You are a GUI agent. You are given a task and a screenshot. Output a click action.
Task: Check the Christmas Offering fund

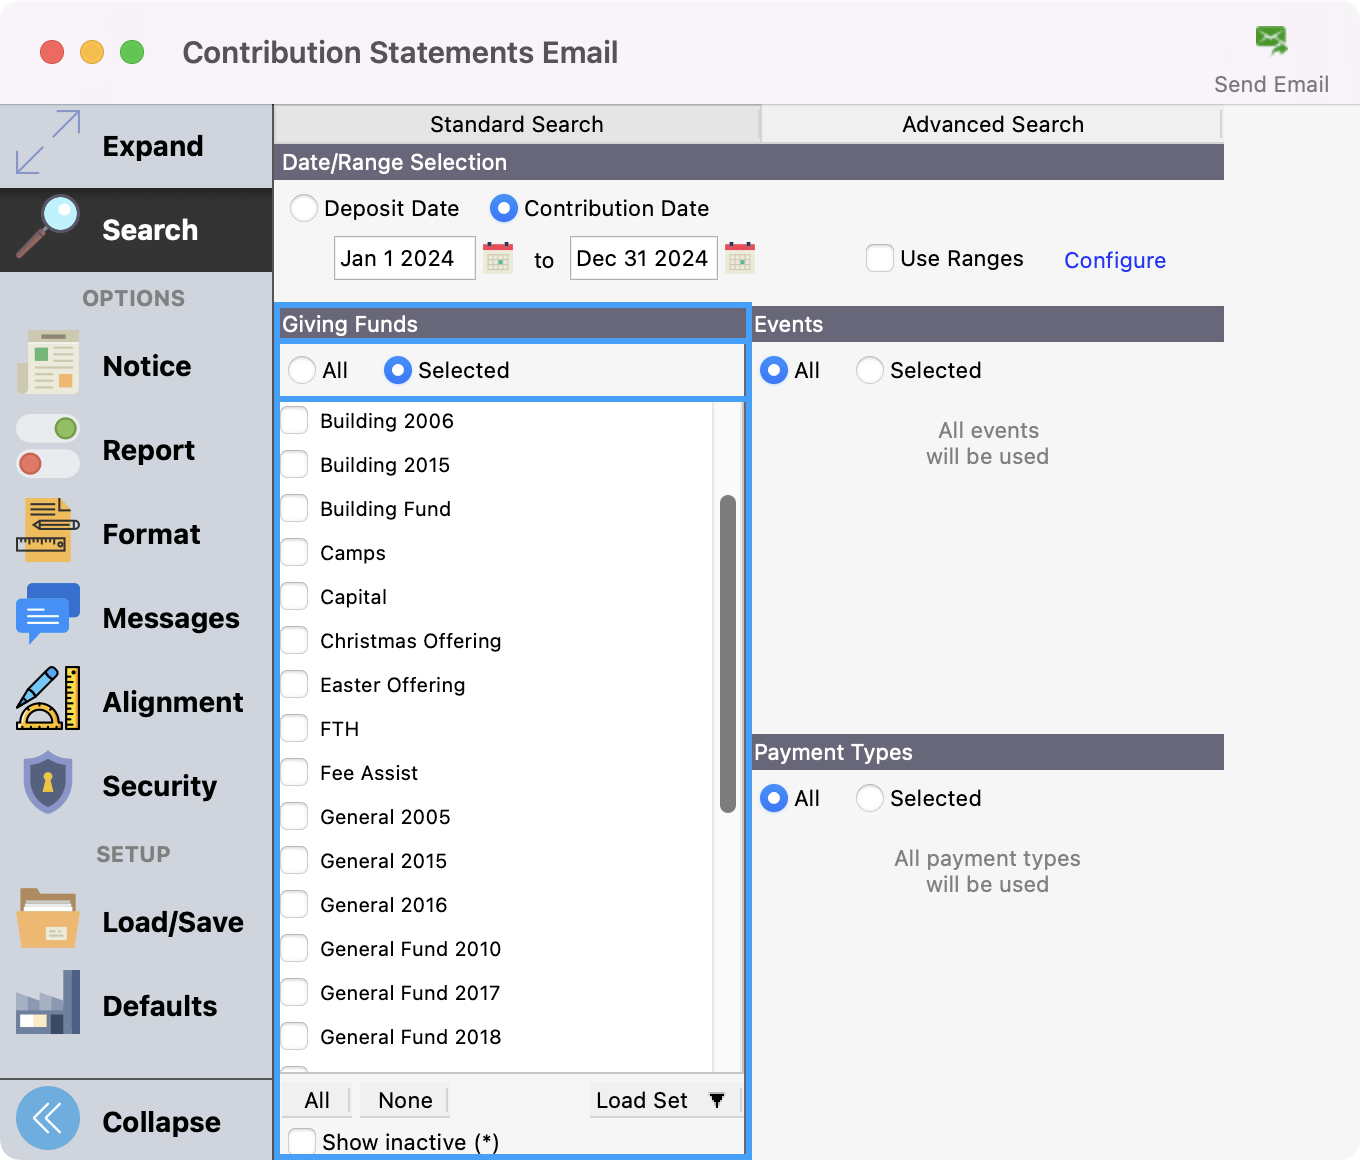pyautogui.click(x=295, y=641)
